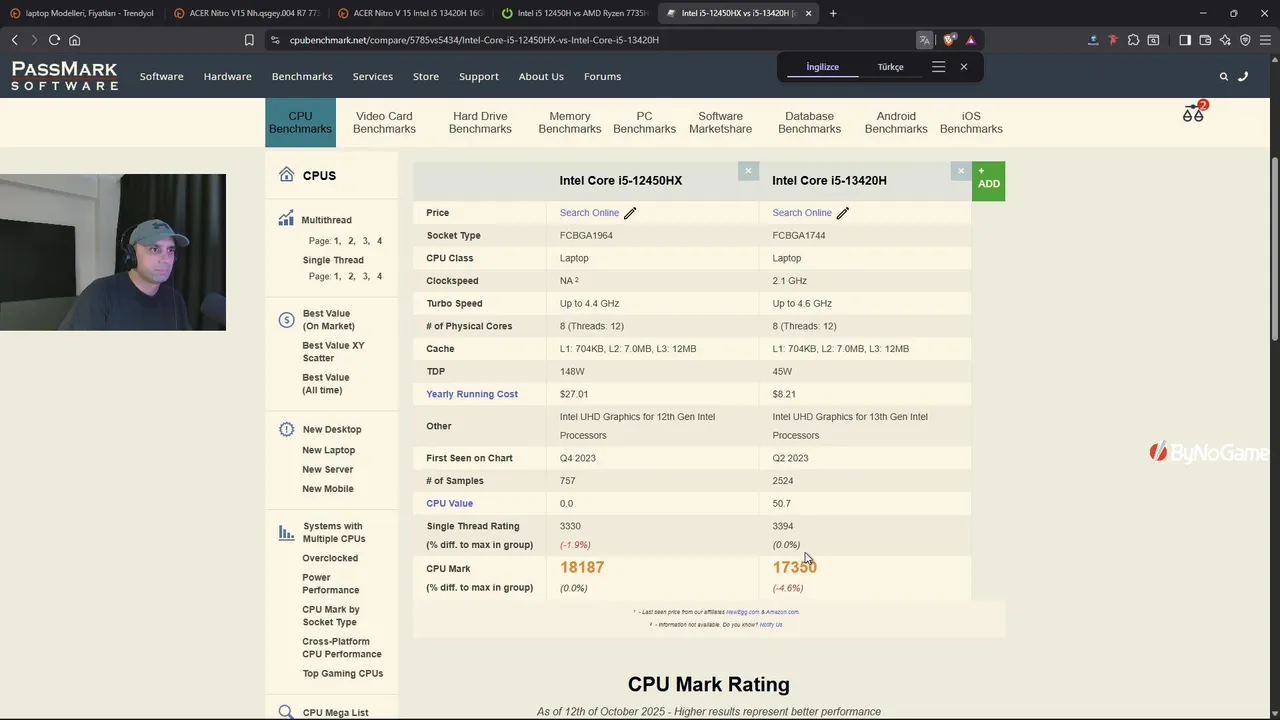Open Multithread sidebar link

[326, 220]
